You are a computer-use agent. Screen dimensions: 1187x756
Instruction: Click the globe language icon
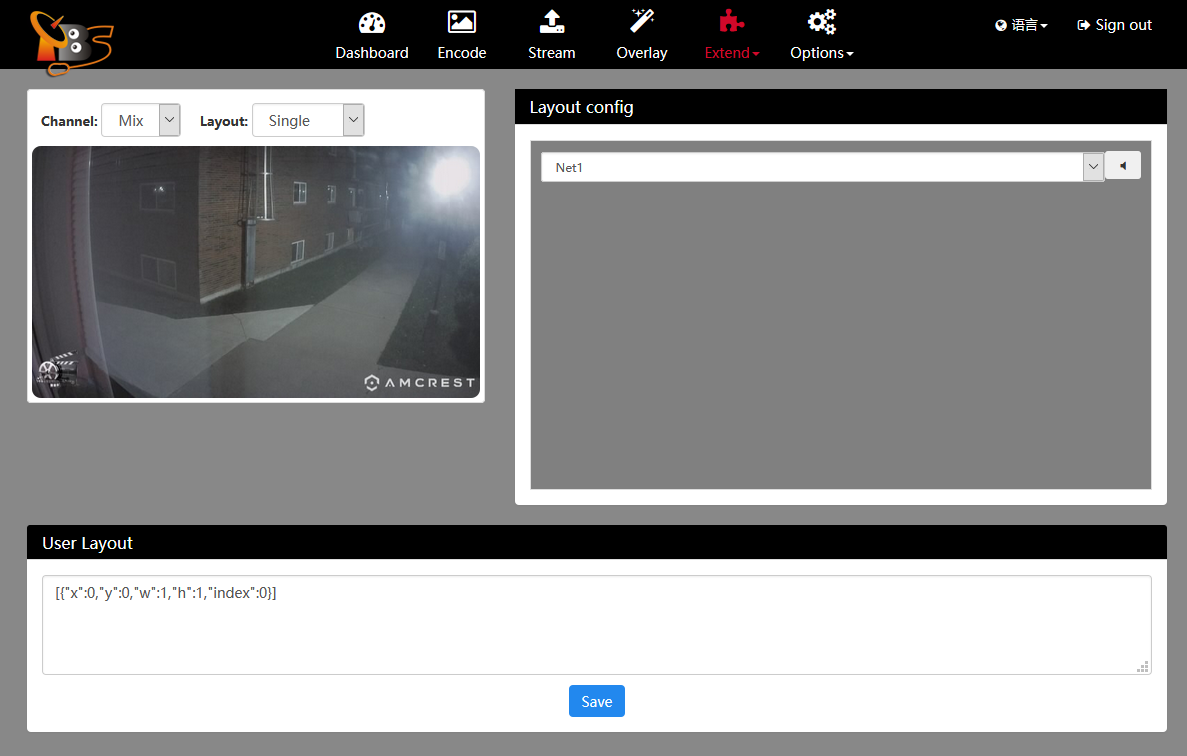(1001, 26)
